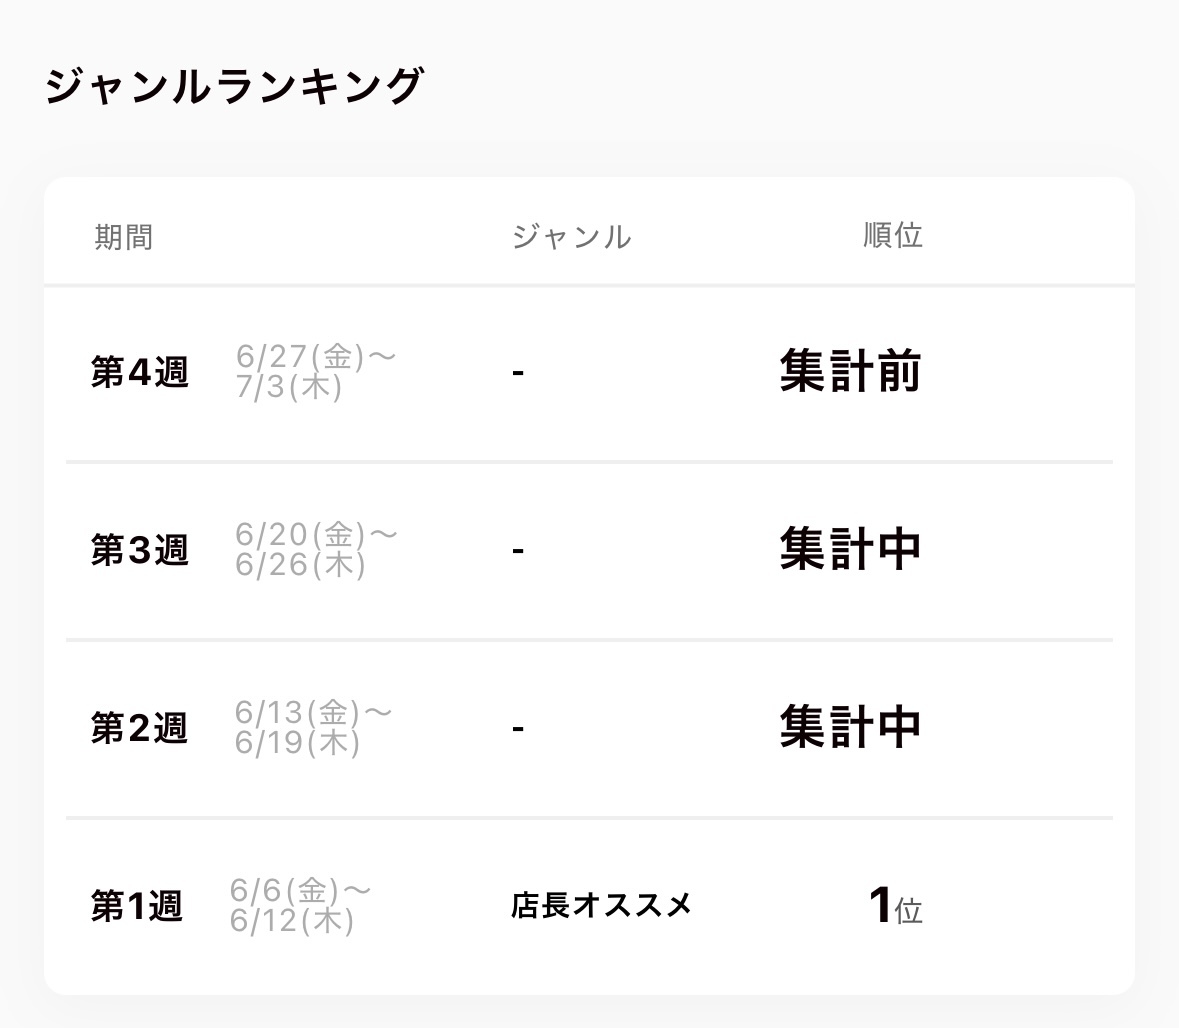Select the 第3週 row label

point(139,550)
